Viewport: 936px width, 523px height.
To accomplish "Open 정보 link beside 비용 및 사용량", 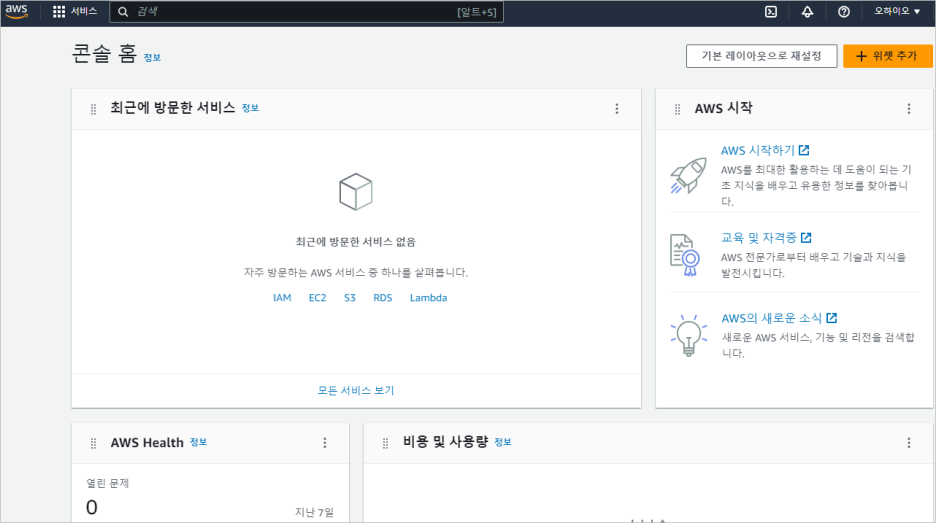I will pos(503,442).
